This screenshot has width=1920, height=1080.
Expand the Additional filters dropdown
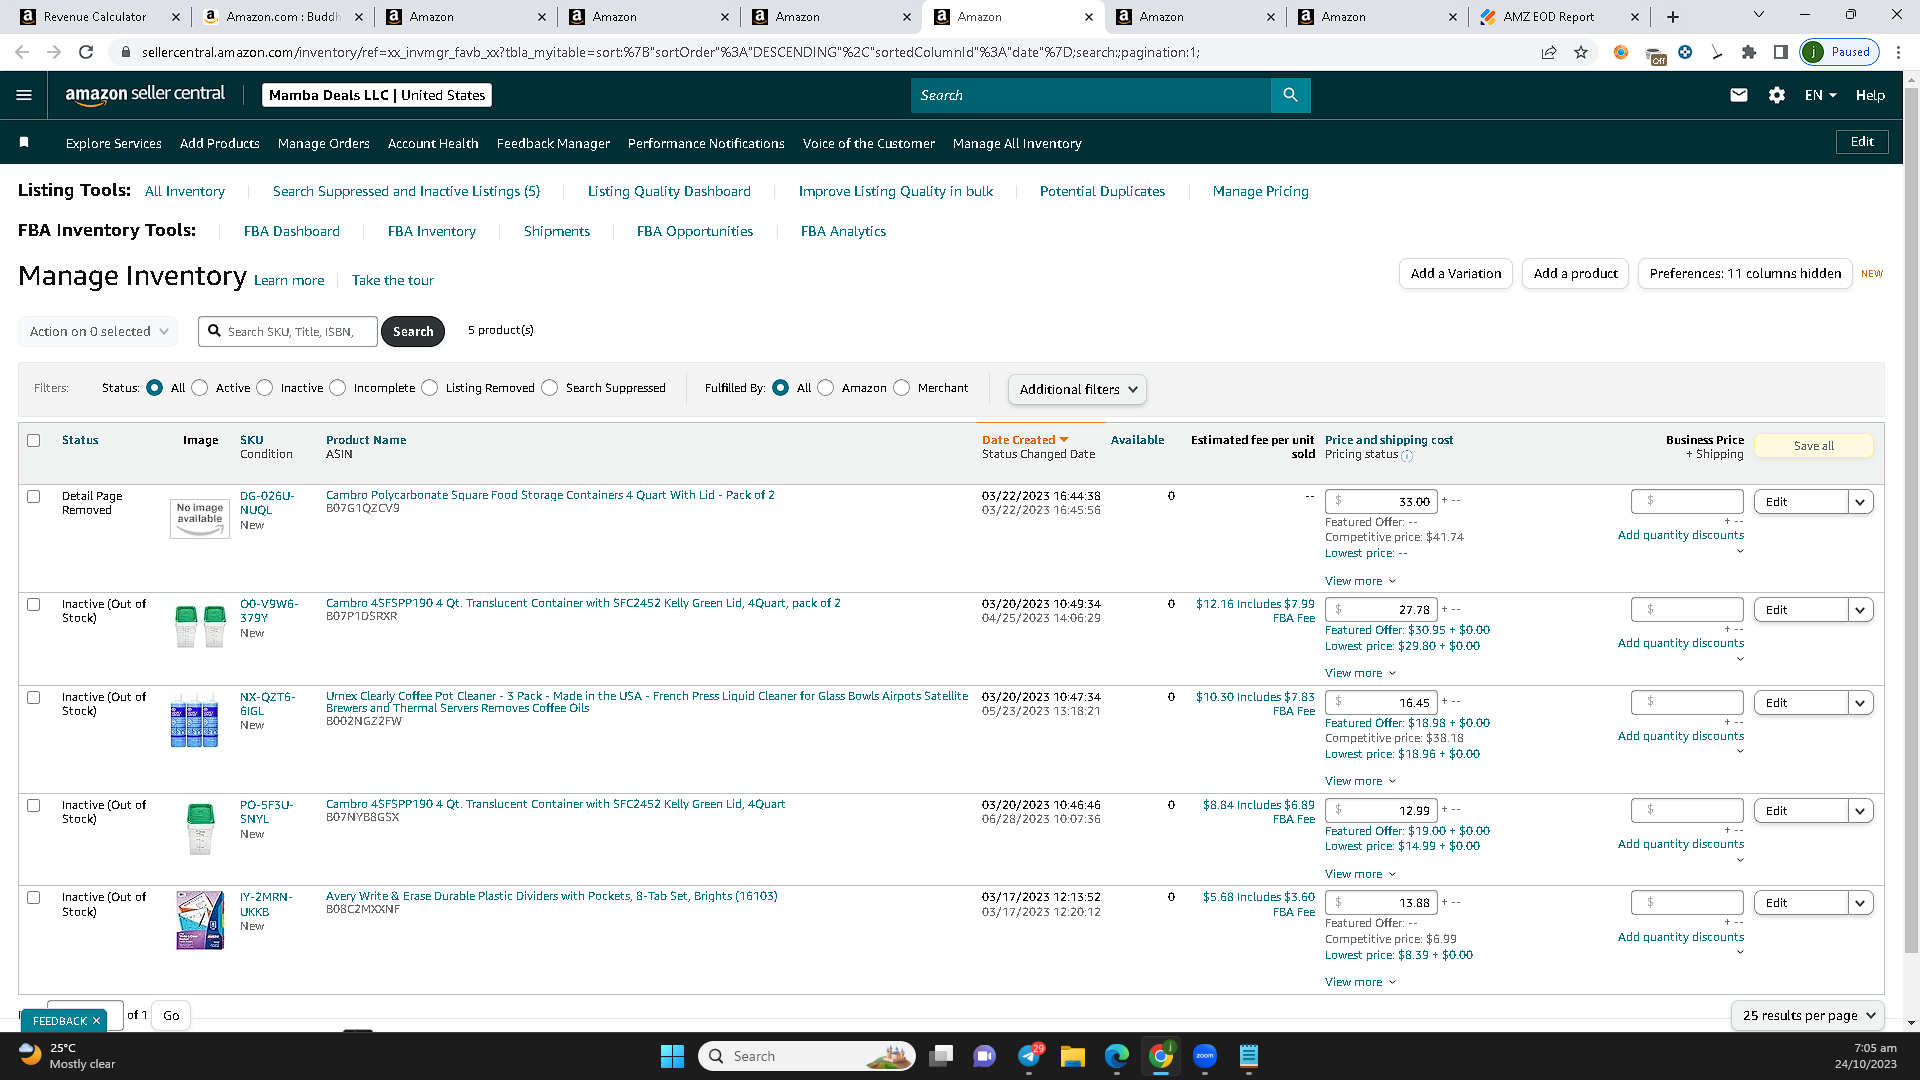click(x=1077, y=389)
